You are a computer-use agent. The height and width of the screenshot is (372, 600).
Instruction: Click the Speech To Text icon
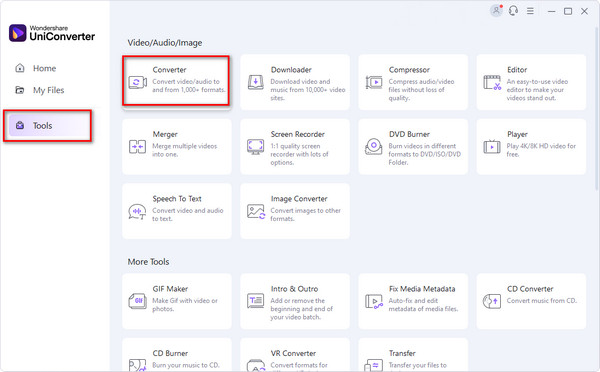point(137,212)
